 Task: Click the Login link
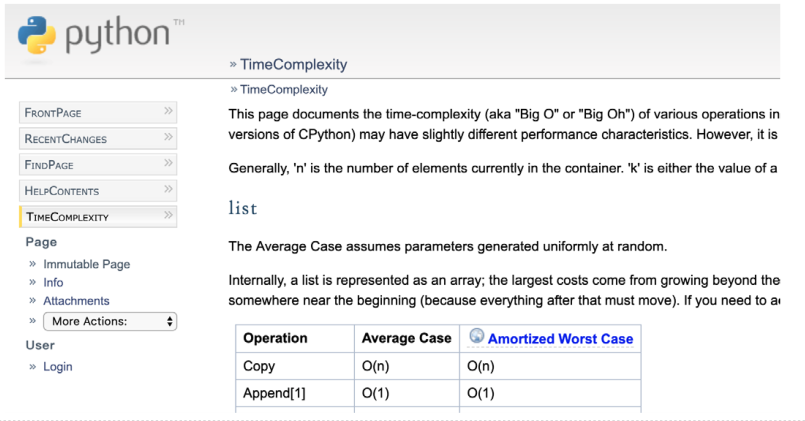coord(58,367)
